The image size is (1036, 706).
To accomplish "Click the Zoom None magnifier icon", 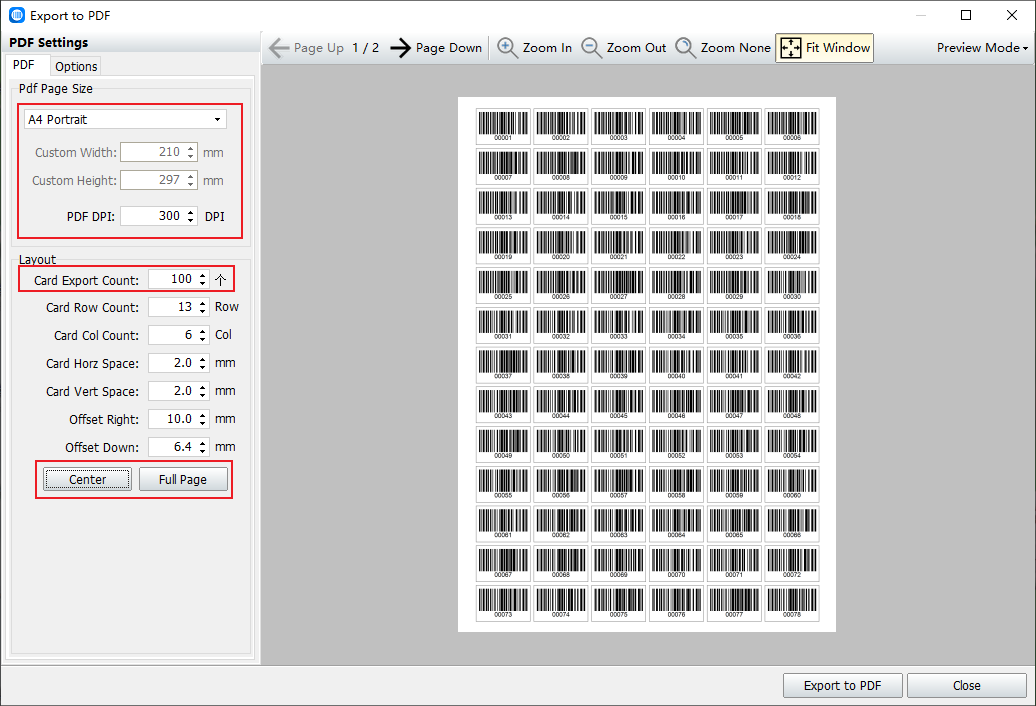I will click(x=685, y=48).
